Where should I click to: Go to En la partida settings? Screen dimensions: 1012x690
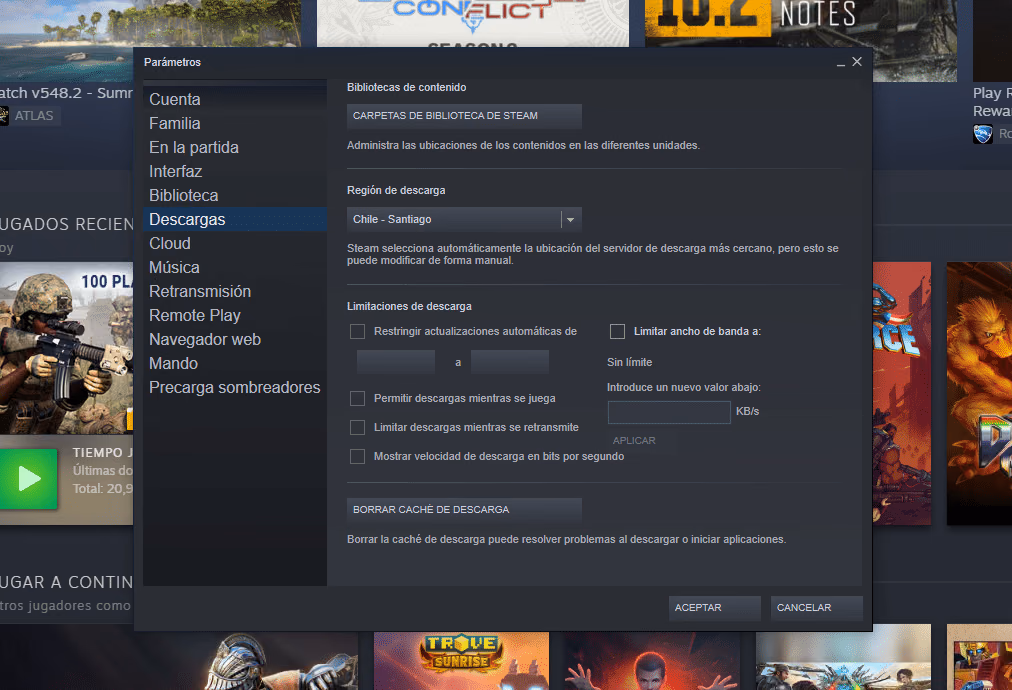(194, 147)
